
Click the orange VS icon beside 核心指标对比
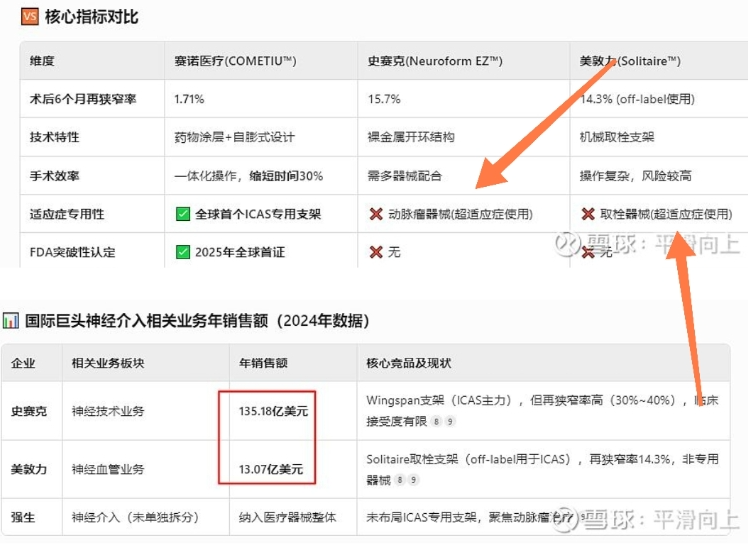click(x=30, y=17)
